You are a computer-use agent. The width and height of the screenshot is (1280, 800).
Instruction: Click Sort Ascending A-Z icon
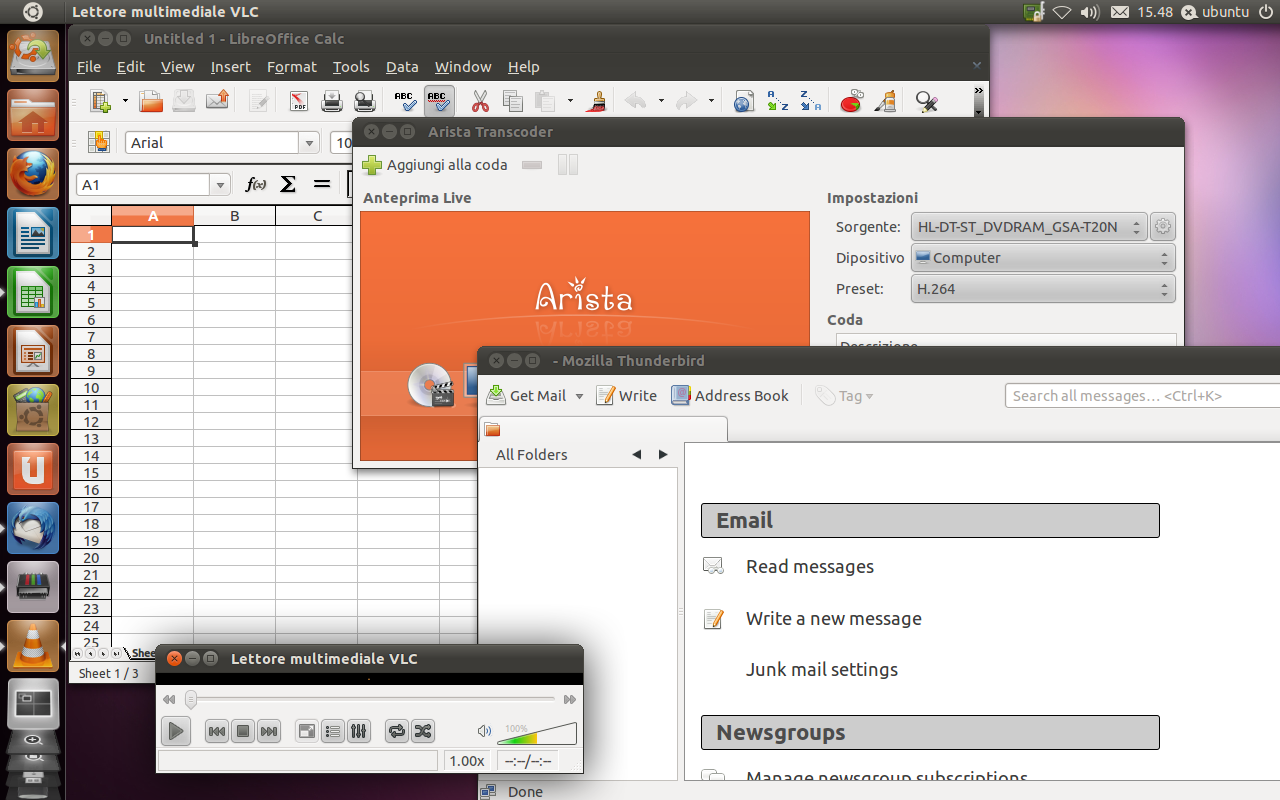click(x=777, y=101)
